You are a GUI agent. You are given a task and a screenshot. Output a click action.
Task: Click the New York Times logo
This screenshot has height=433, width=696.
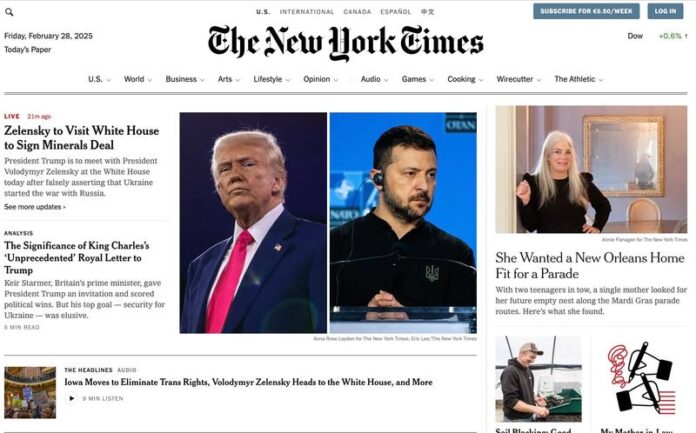click(x=346, y=43)
